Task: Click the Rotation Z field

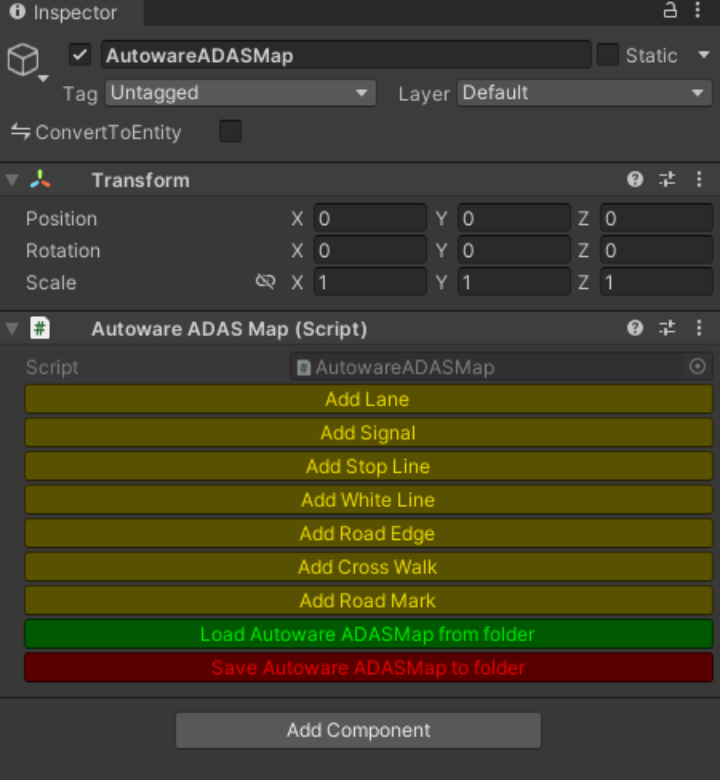Action: click(x=656, y=250)
